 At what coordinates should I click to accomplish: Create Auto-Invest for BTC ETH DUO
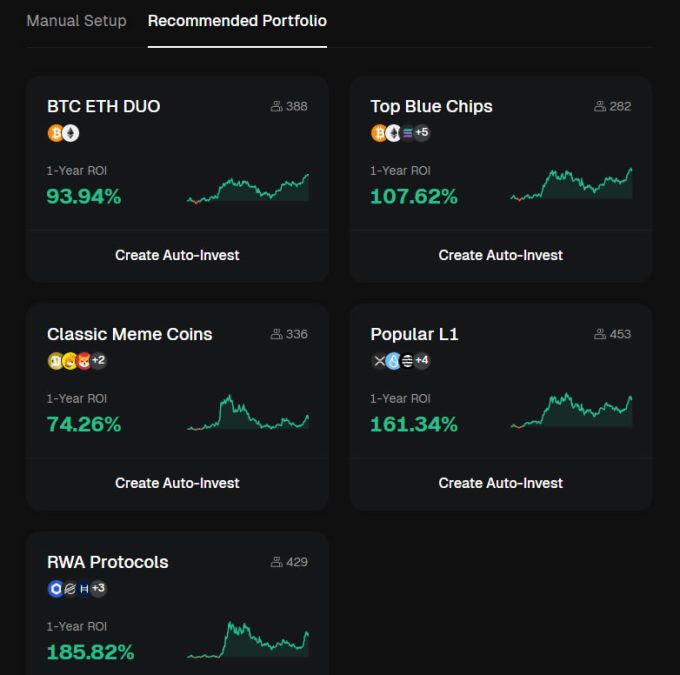177,255
